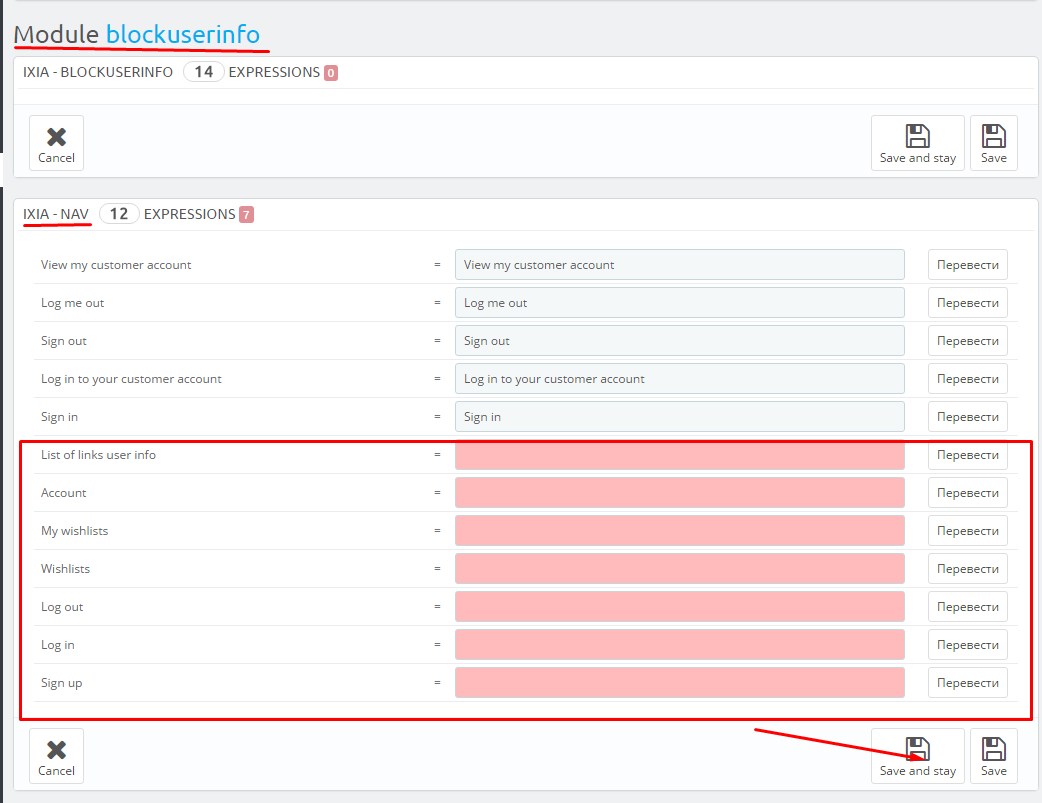Image resolution: width=1042 pixels, height=803 pixels.
Task: Click empty field for List of links user info
Action: 679,455
